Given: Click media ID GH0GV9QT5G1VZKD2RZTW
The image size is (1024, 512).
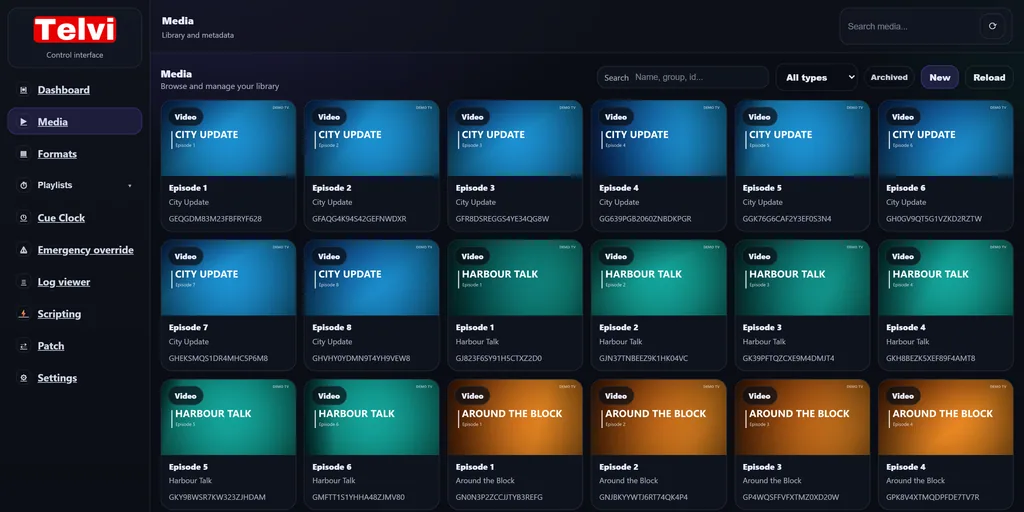Looking at the screenshot, I should click(934, 219).
